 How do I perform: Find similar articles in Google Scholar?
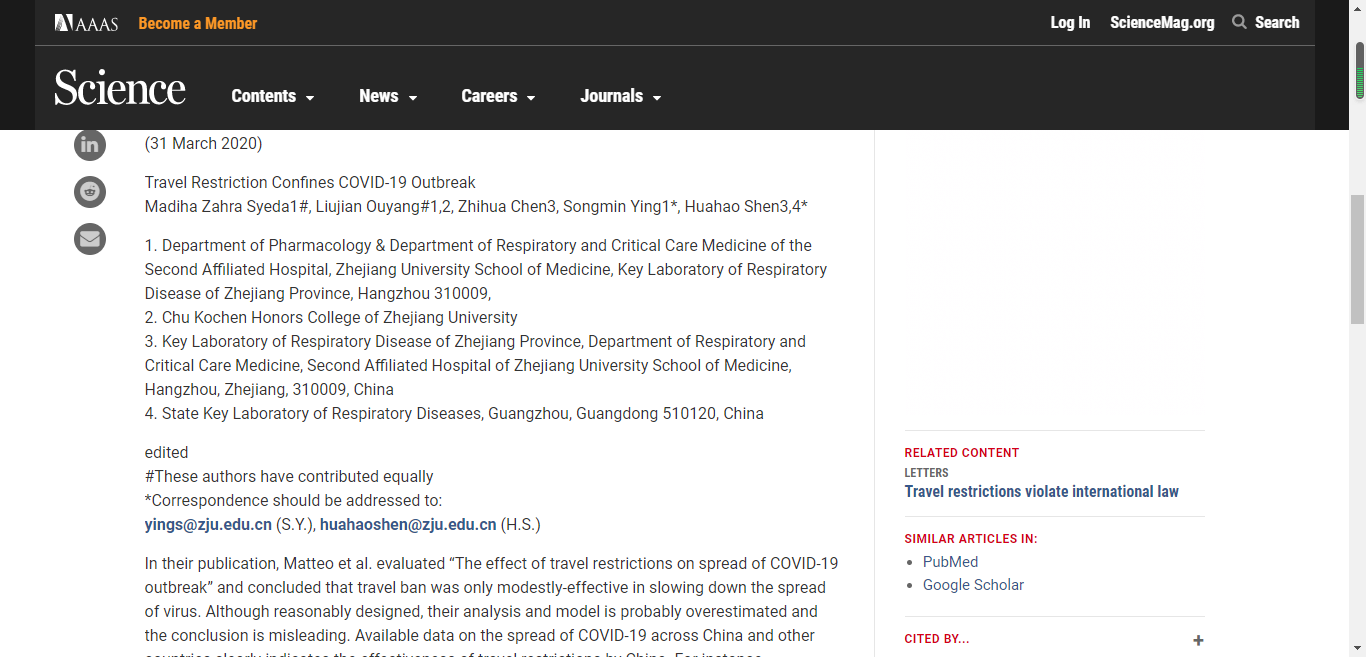[973, 585]
